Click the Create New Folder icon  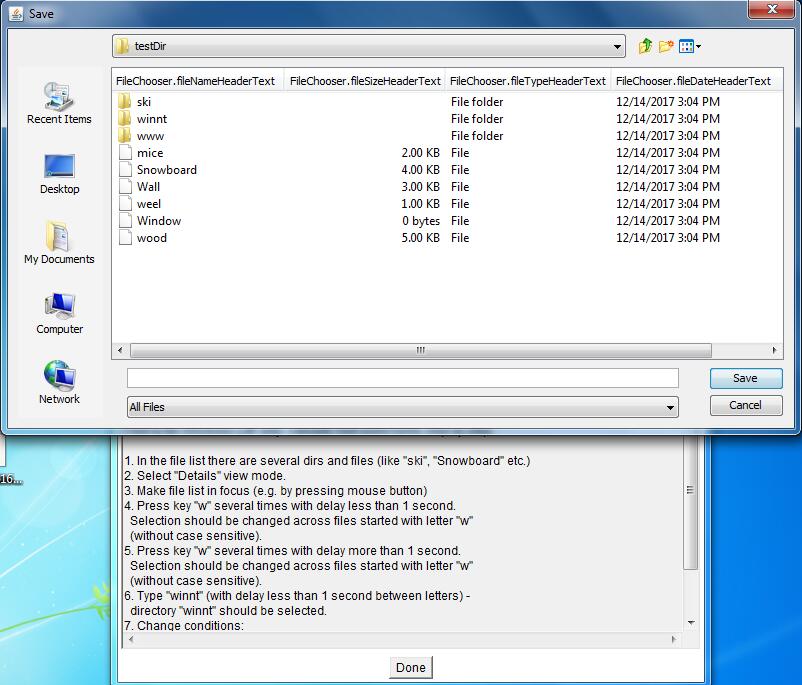pos(666,46)
